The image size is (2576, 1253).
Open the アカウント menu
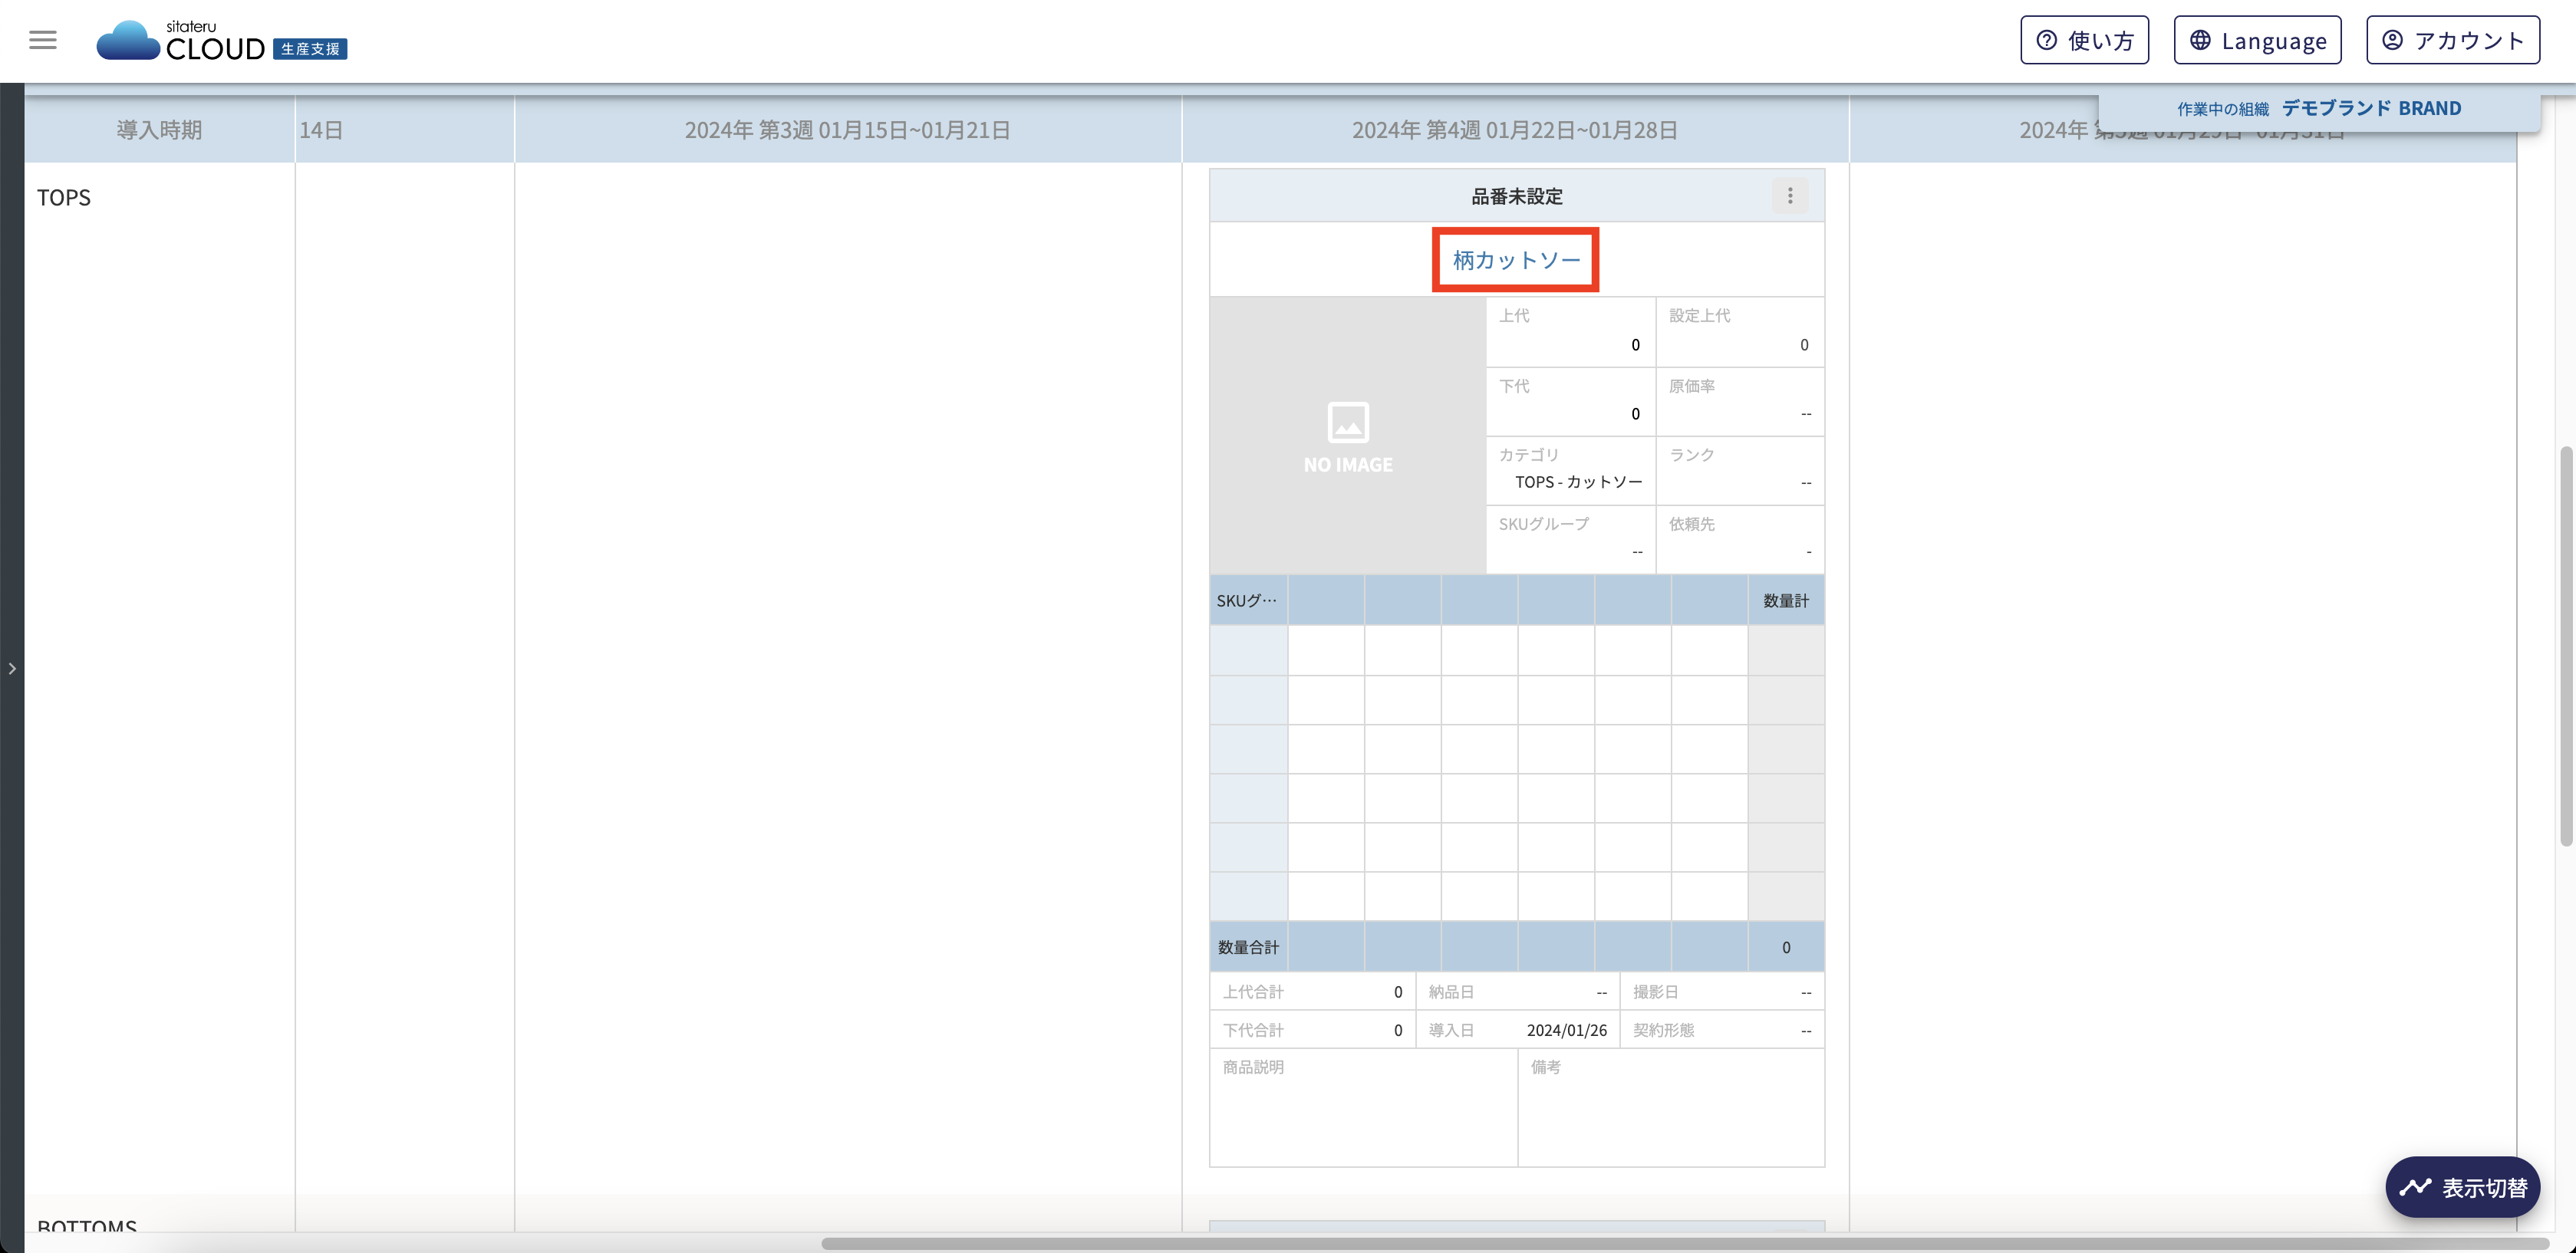pos(2452,40)
